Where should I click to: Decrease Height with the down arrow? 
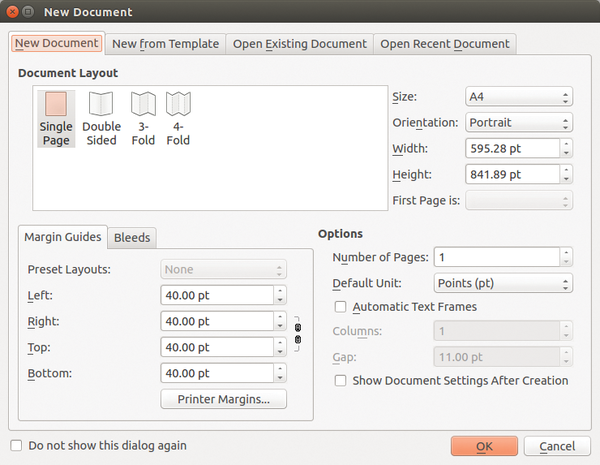click(x=566, y=179)
